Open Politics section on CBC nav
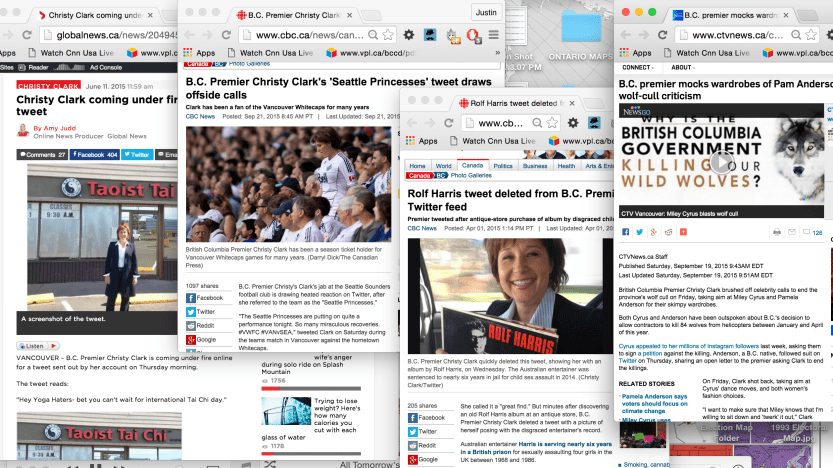 pyautogui.click(x=503, y=166)
